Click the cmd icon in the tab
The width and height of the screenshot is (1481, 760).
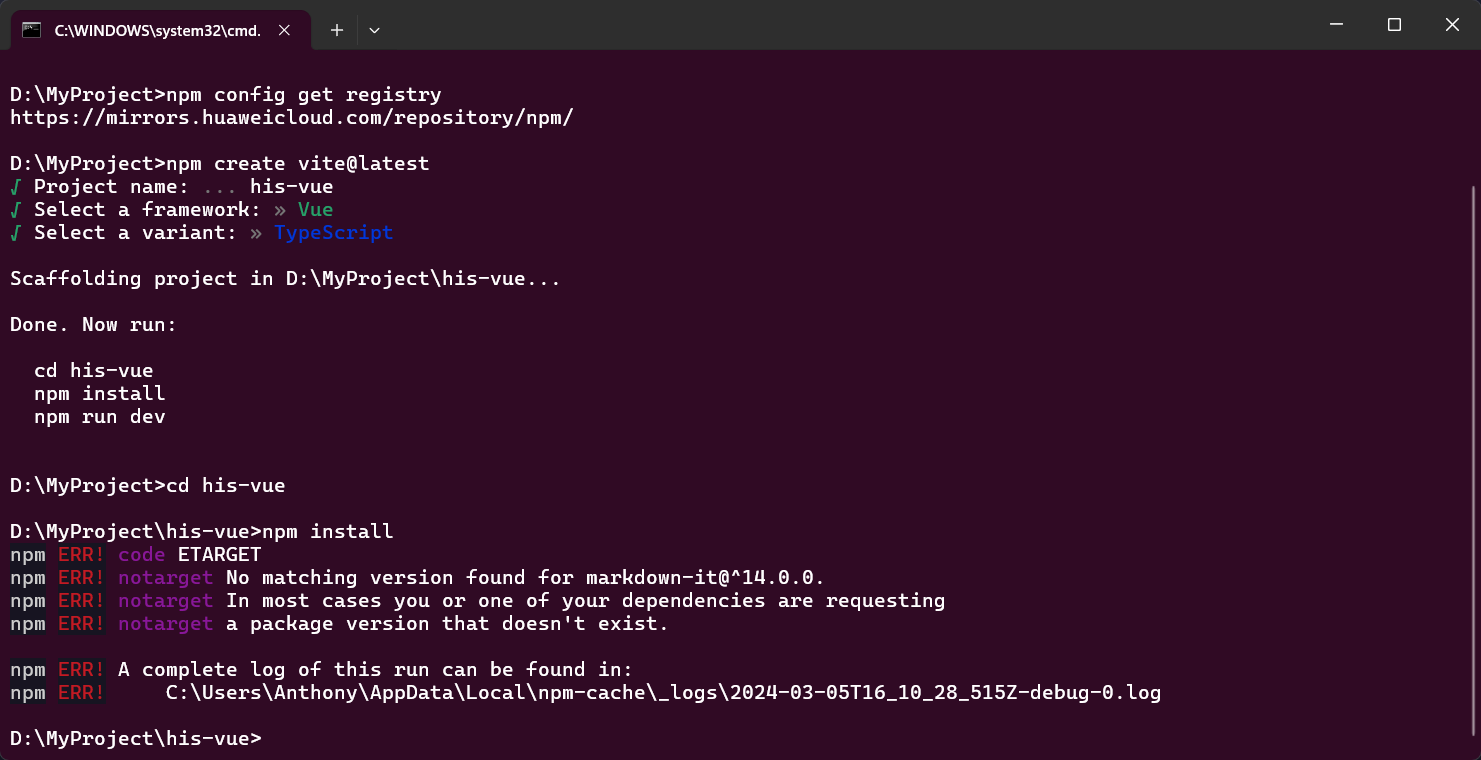31,30
